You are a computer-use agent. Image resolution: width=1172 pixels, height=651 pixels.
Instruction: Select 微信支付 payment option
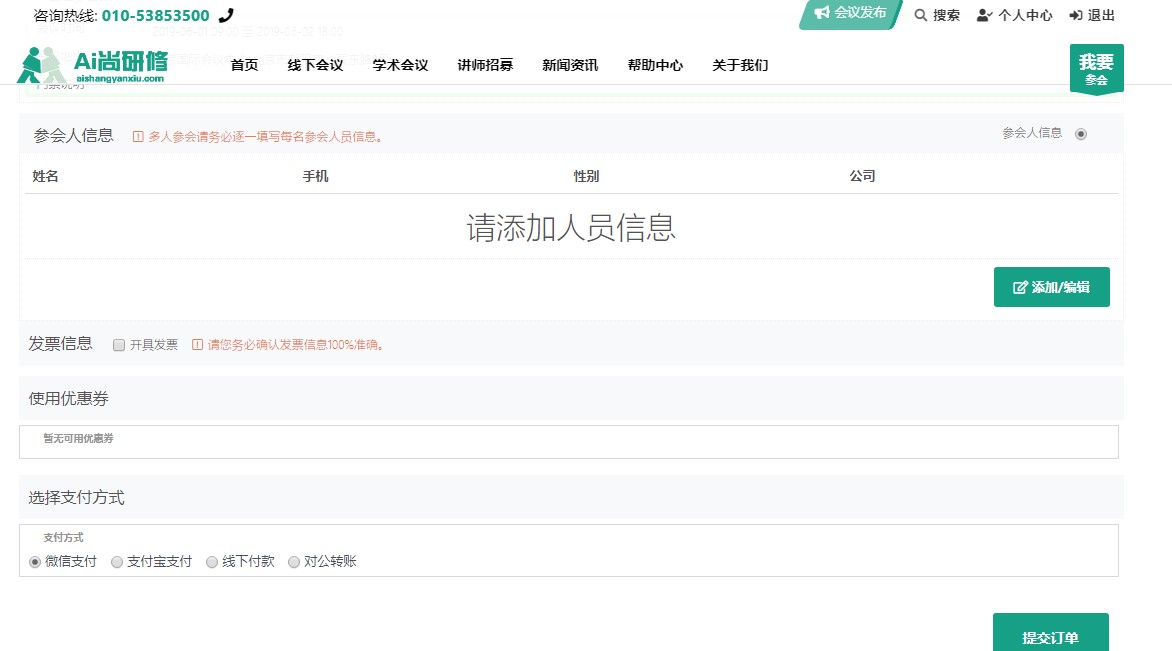pyautogui.click(x=36, y=562)
